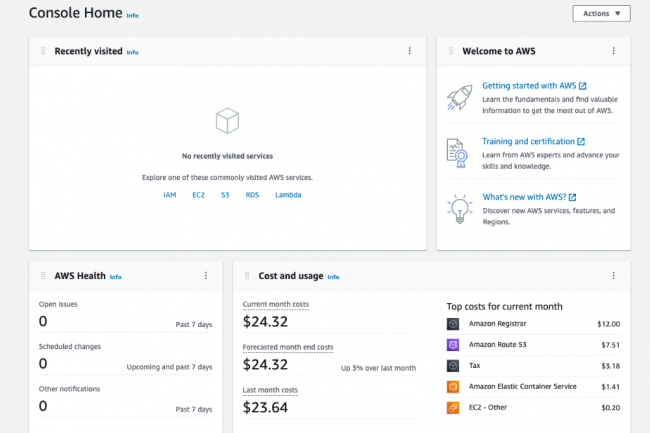Open the Lambda service link
The image size is (650, 433).
pyautogui.click(x=288, y=195)
